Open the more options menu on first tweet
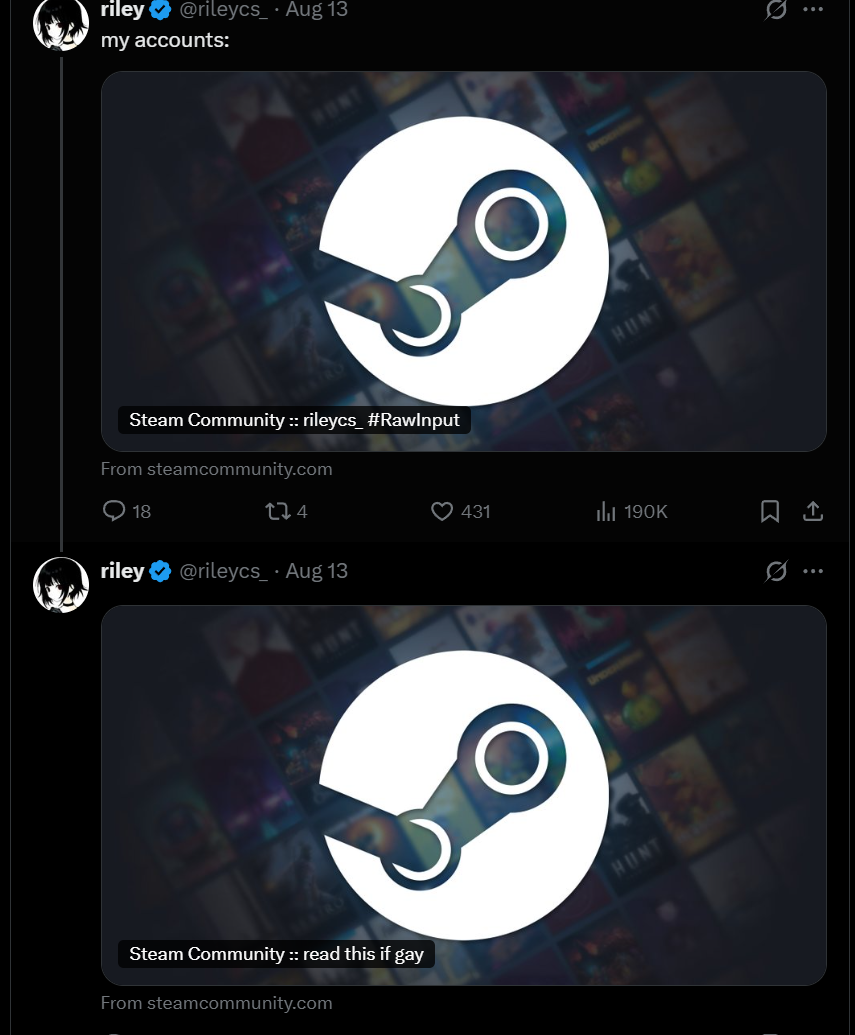Image resolution: width=855 pixels, height=1035 pixels. [813, 9]
